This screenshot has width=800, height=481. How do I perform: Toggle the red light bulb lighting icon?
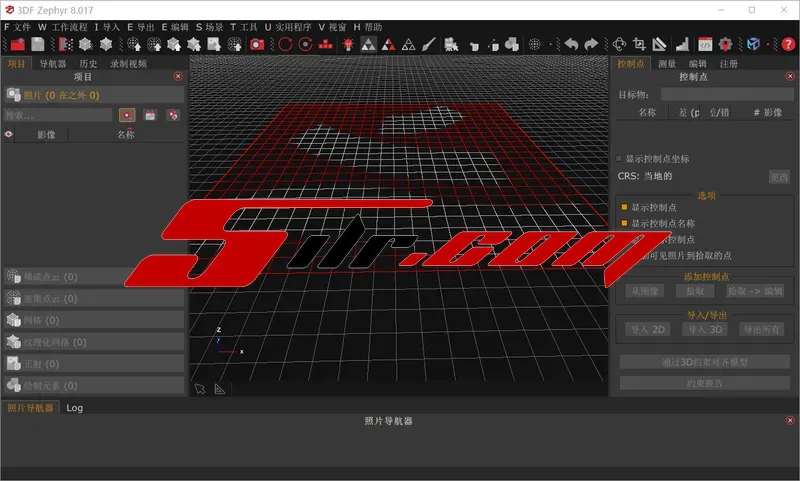tap(348, 45)
